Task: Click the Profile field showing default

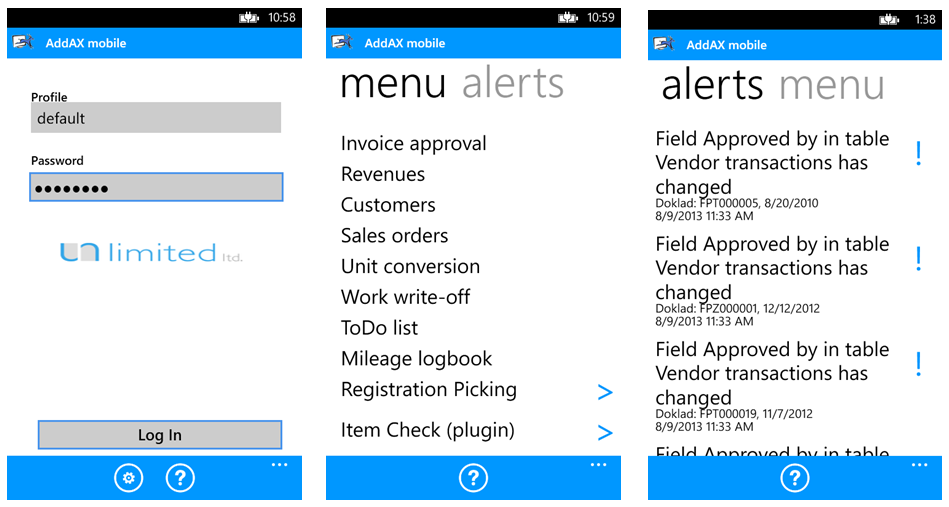Action: pyautogui.click(x=155, y=118)
